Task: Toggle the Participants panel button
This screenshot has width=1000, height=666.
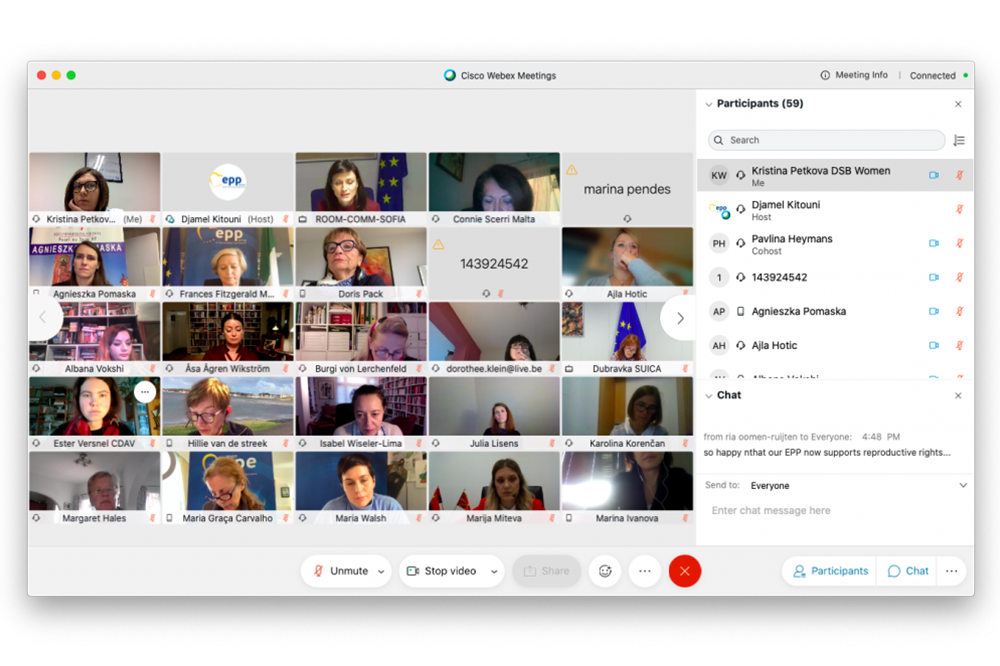Action: coord(830,571)
